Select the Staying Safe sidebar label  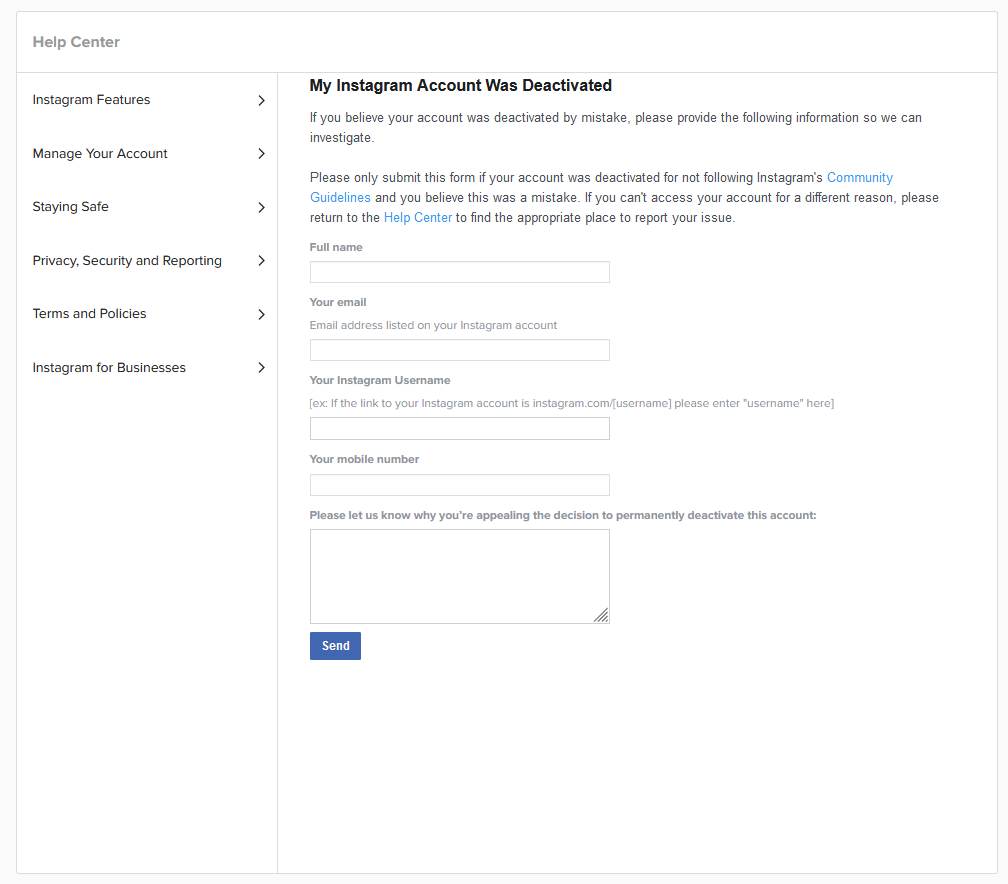[70, 207]
